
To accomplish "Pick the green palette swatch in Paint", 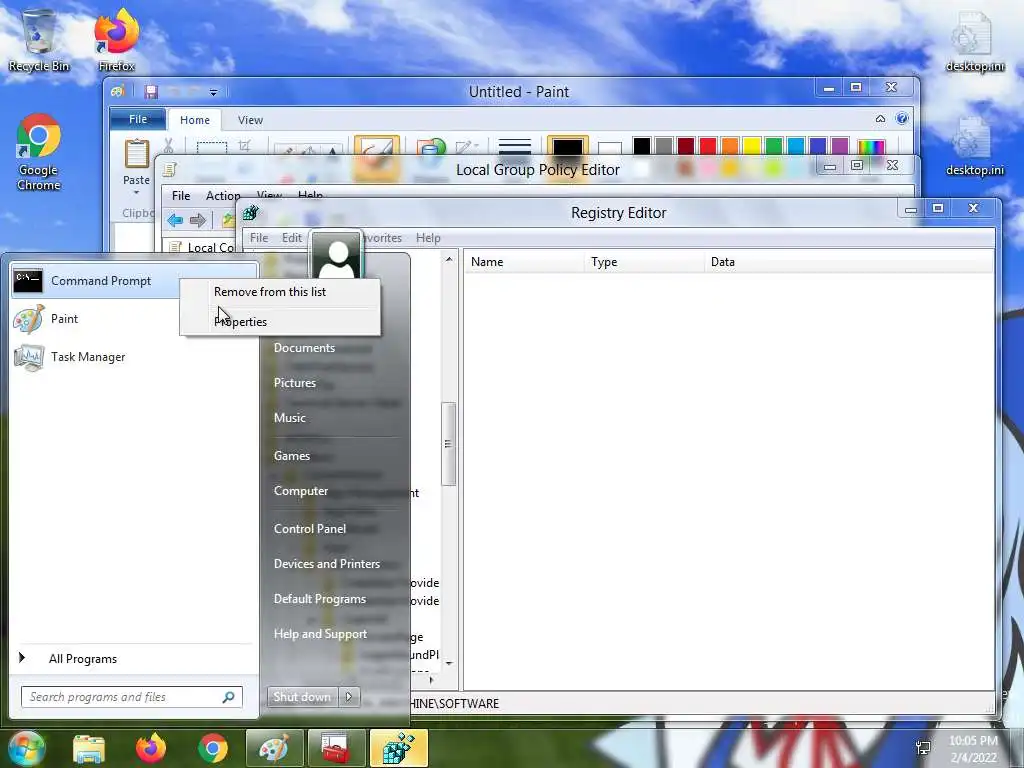I will [774, 146].
